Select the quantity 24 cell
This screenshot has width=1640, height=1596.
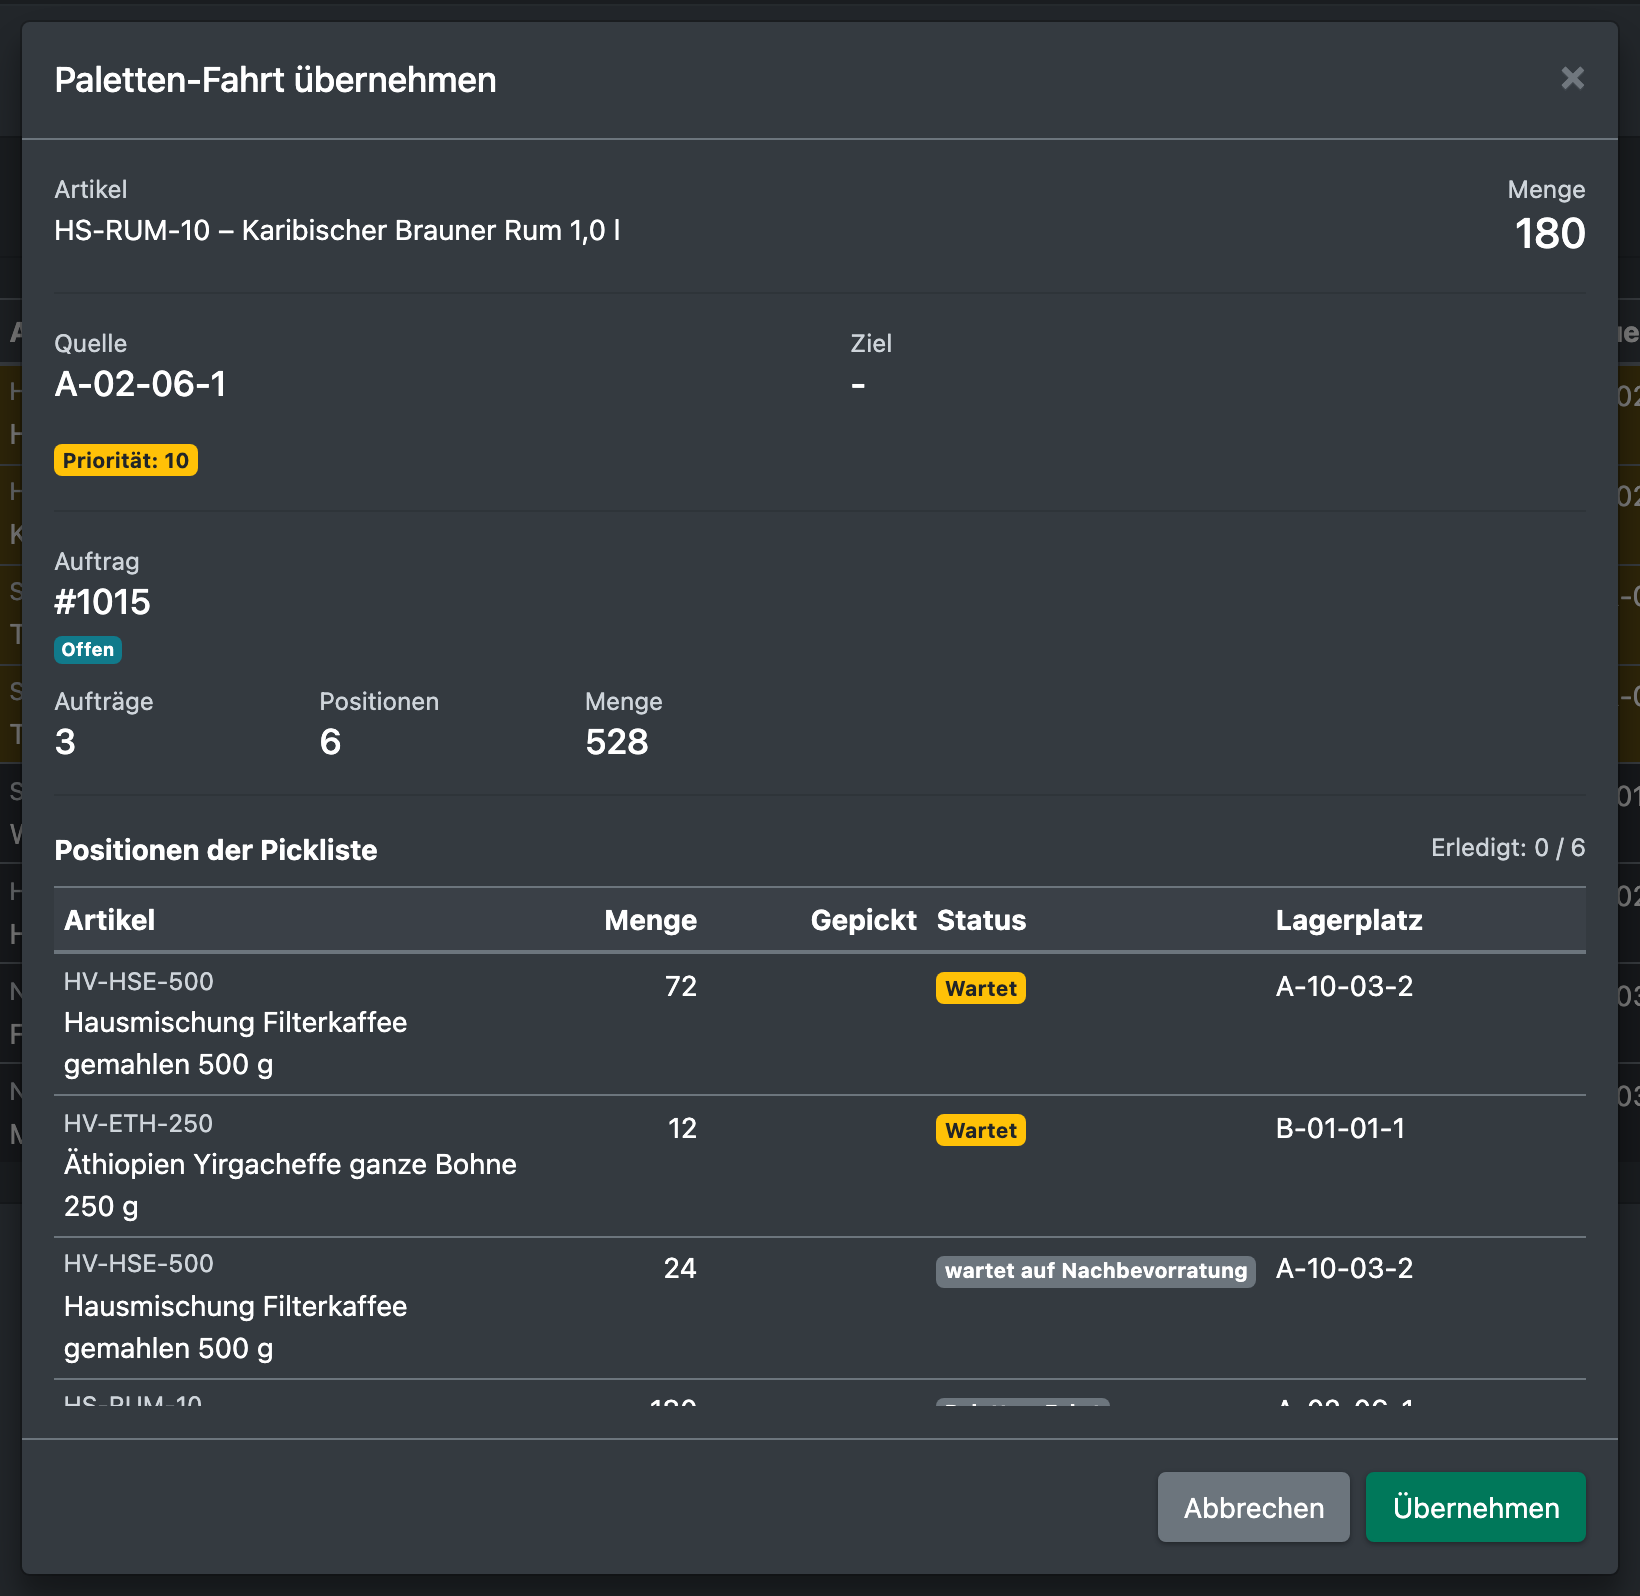click(x=680, y=1268)
